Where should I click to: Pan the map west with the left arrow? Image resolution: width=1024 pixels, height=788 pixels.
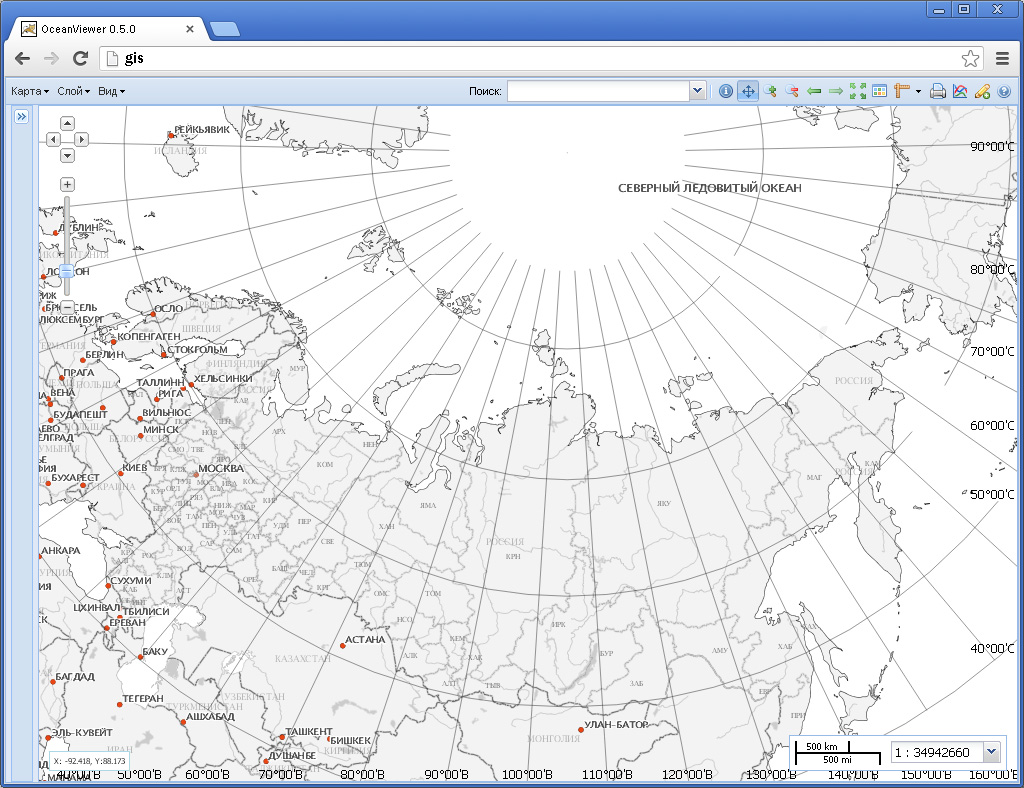tap(53, 139)
